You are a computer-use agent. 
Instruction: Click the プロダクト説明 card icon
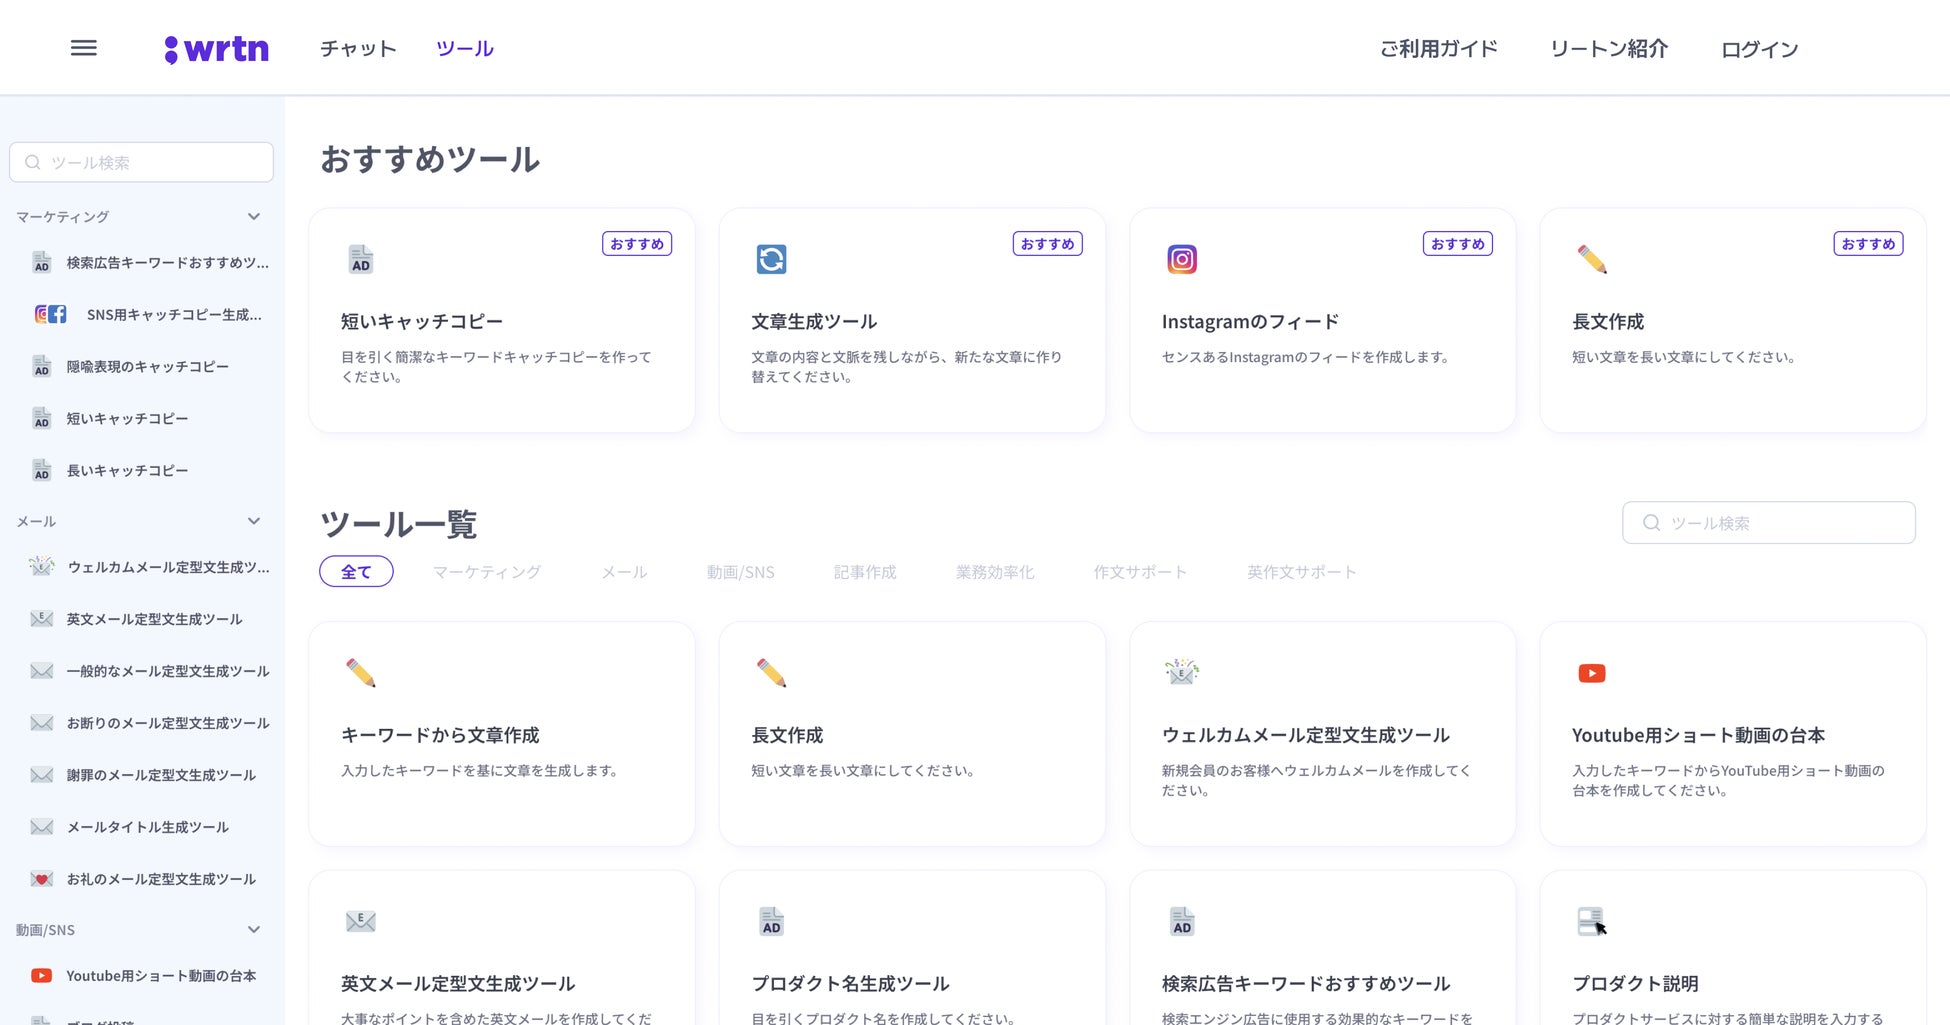click(x=1592, y=921)
